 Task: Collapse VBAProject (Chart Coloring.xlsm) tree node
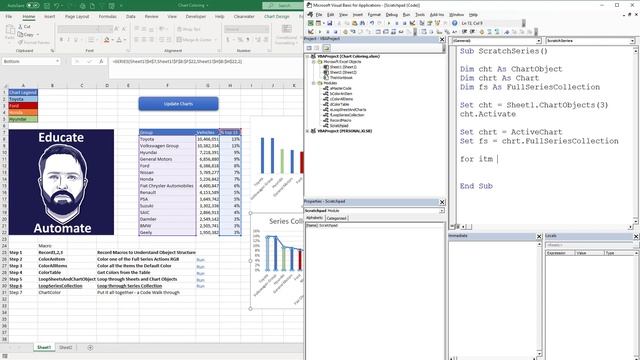tap(307, 56)
